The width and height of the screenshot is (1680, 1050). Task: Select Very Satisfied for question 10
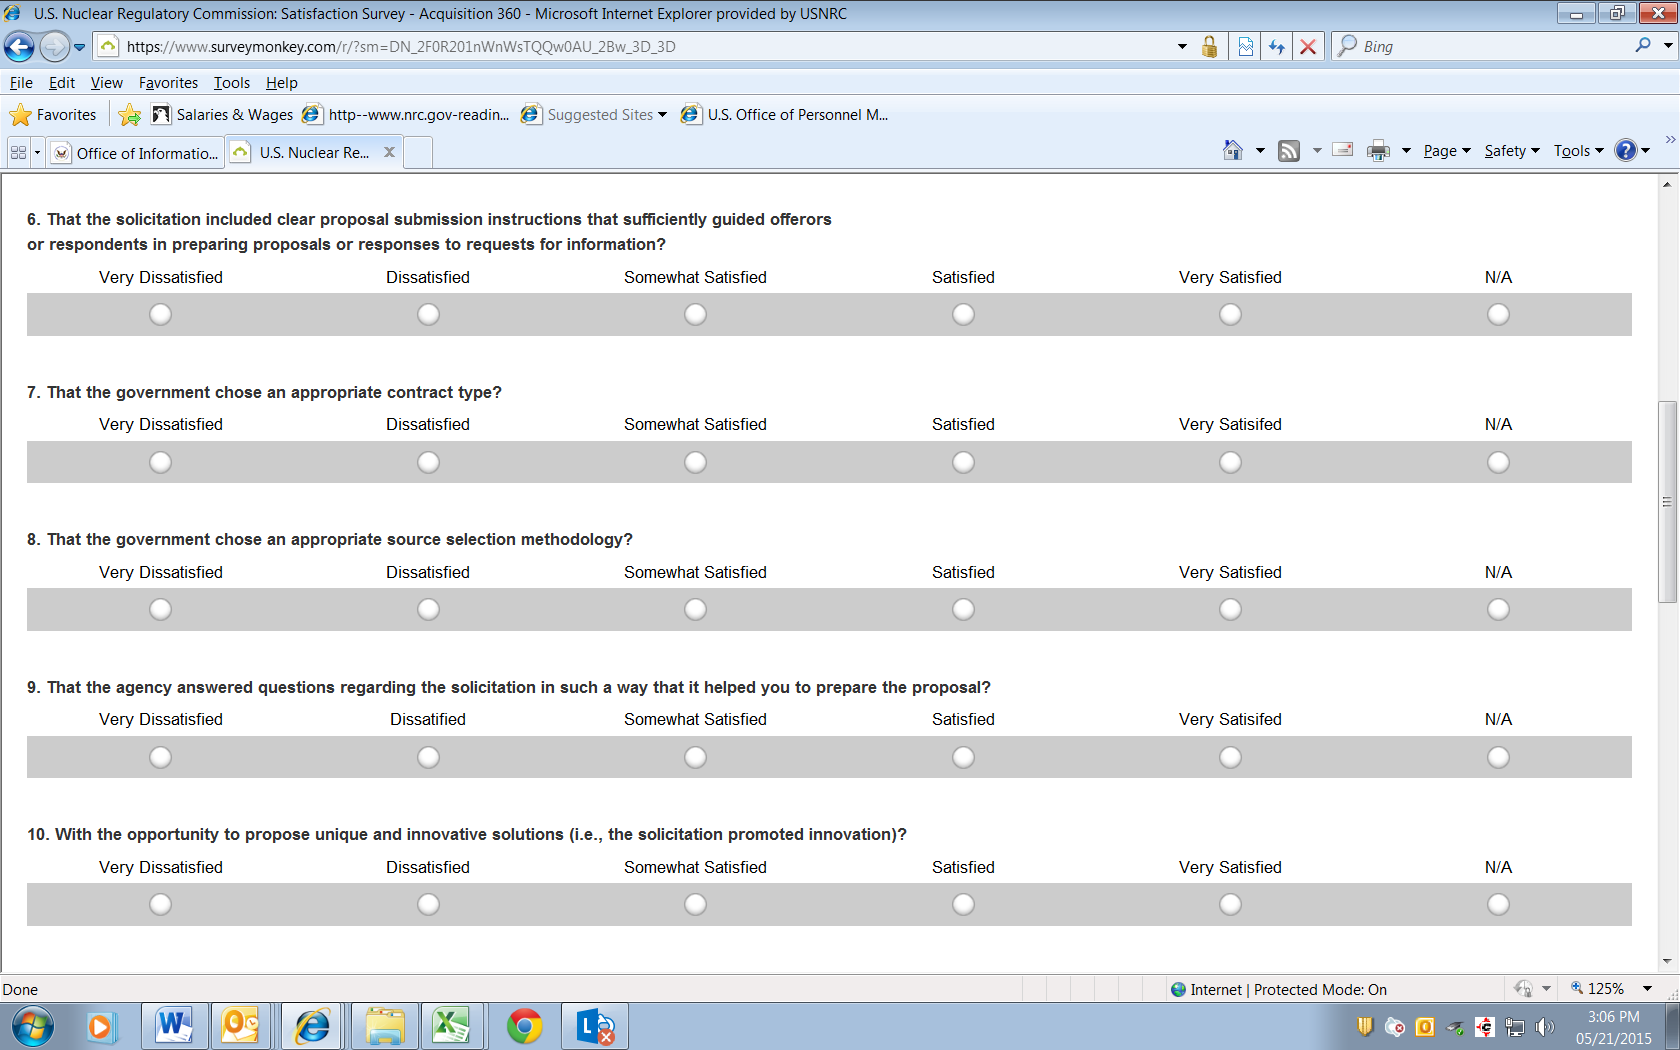click(1230, 904)
